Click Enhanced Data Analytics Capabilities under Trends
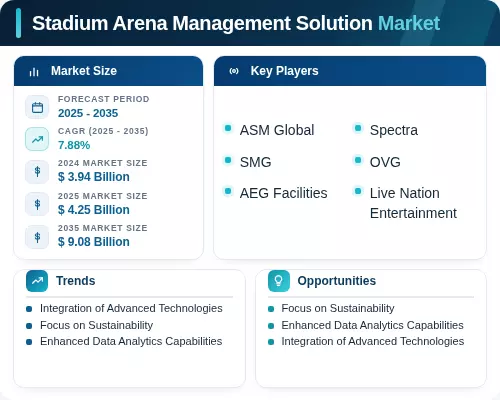The width and height of the screenshot is (500, 400). pyautogui.click(x=131, y=341)
